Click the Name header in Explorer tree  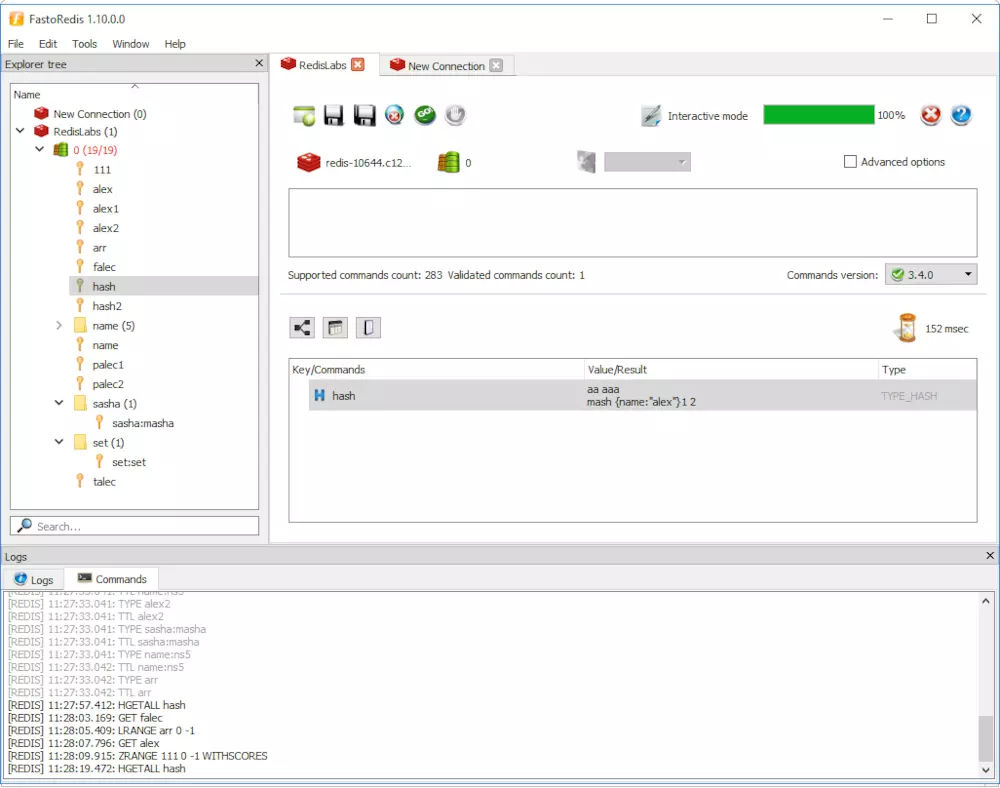(135, 94)
